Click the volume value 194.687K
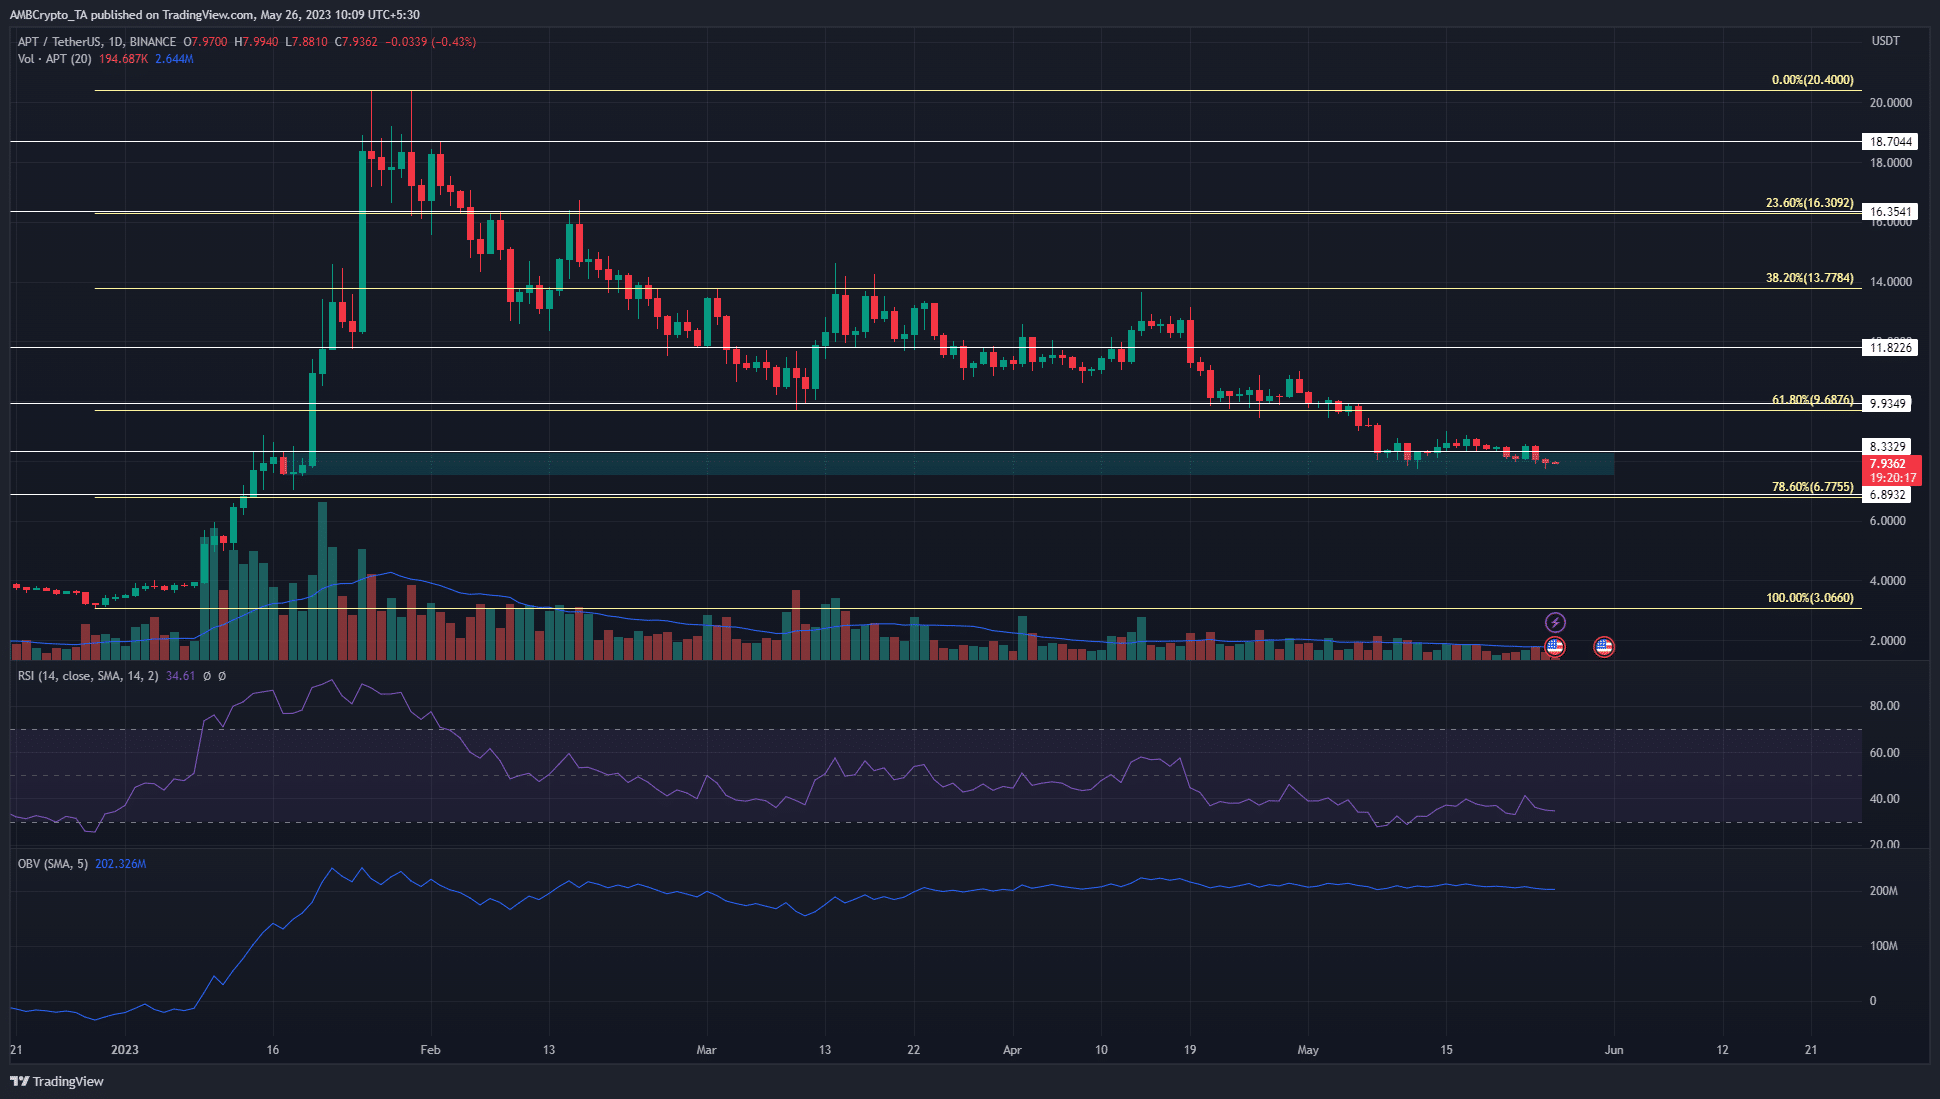Image resolution: width=1940 pixels, height=1099 pixels. pos(123,59)
